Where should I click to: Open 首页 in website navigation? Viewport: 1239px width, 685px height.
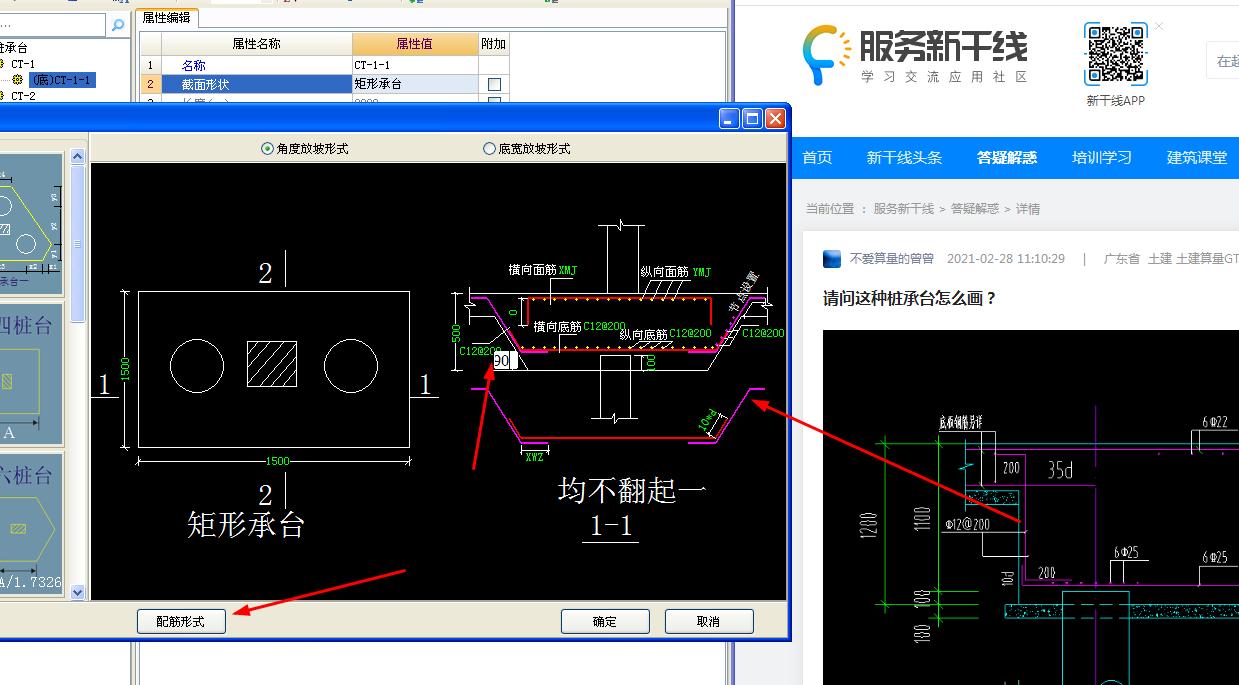tap(817, 158)
